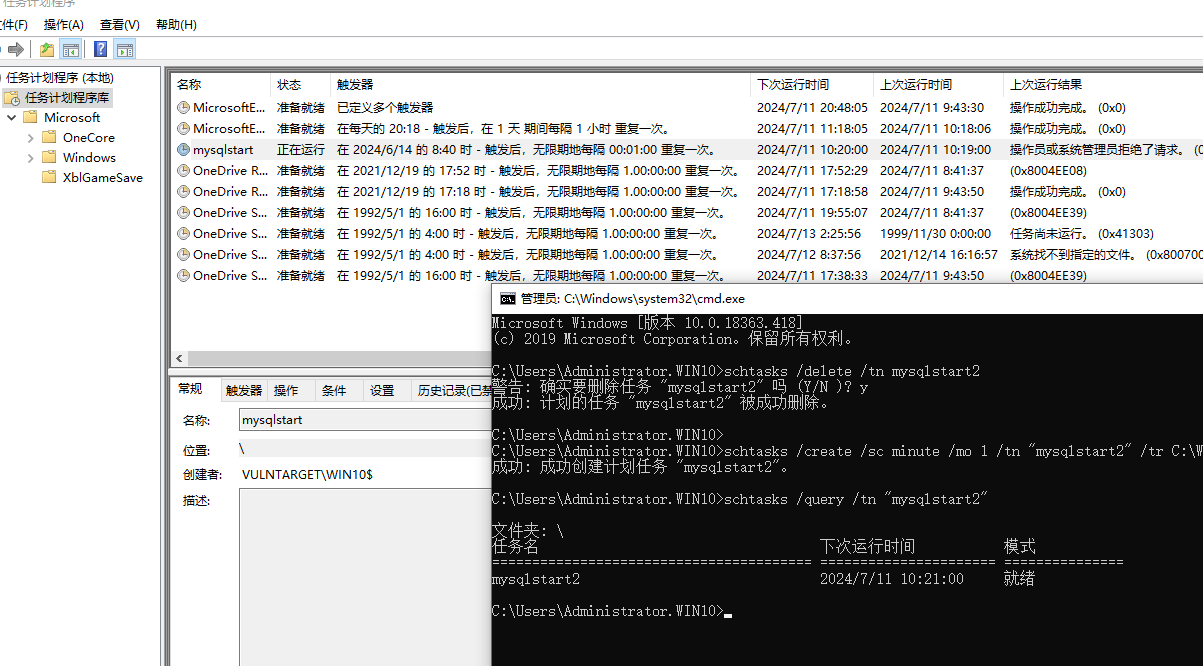Click clock icon of OneDrive R task at 17:52
This screenshot has height=666, width=1203.
pyautogui.click(x=183, y=170)
